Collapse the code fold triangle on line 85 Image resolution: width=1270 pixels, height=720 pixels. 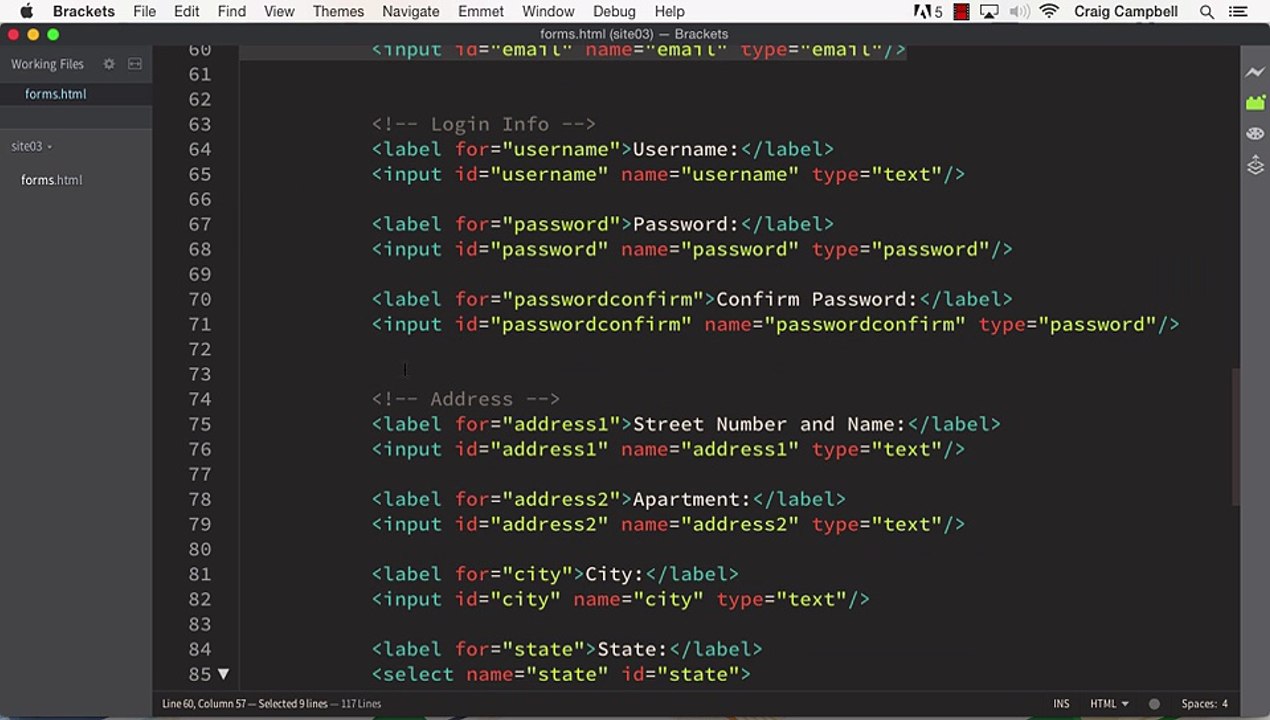click(x=223, y=674)
